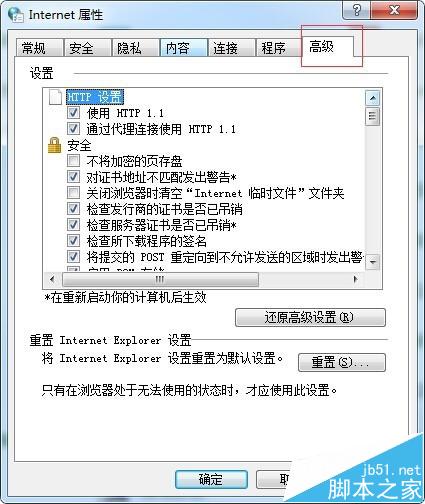Enable 不将加密的页存盘 checkbox

73,161
